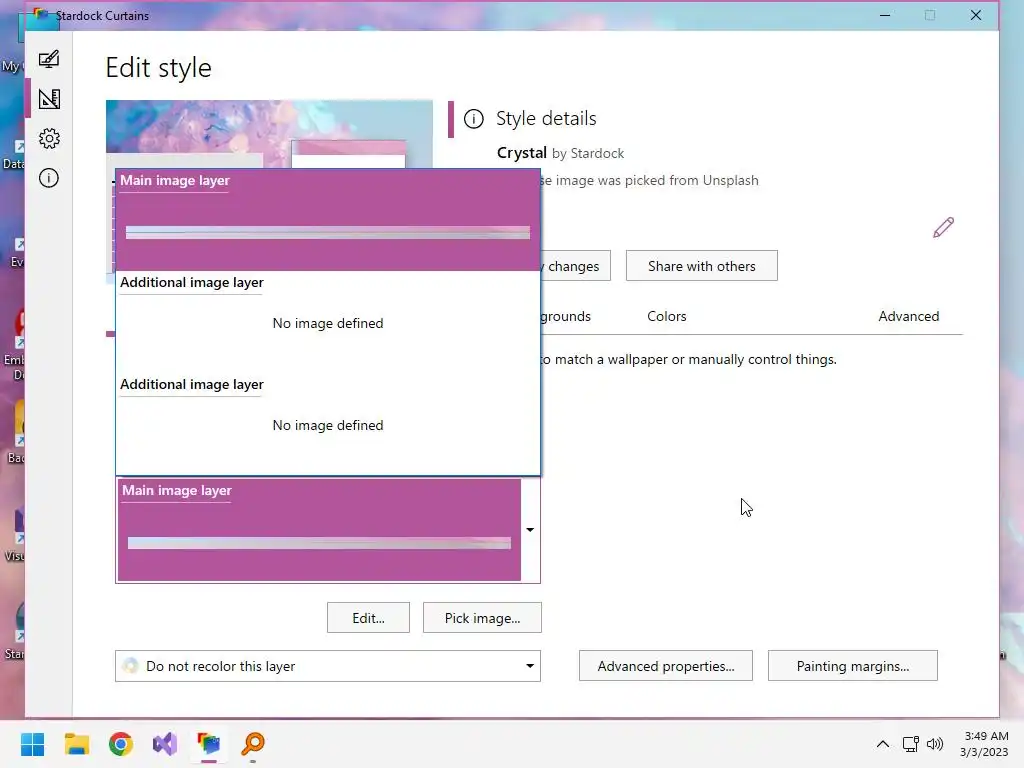The width and height of the screenshot is (1024, 768).
Task: Launch File Explorer from the taskbar
Action: tap(76, 744)
